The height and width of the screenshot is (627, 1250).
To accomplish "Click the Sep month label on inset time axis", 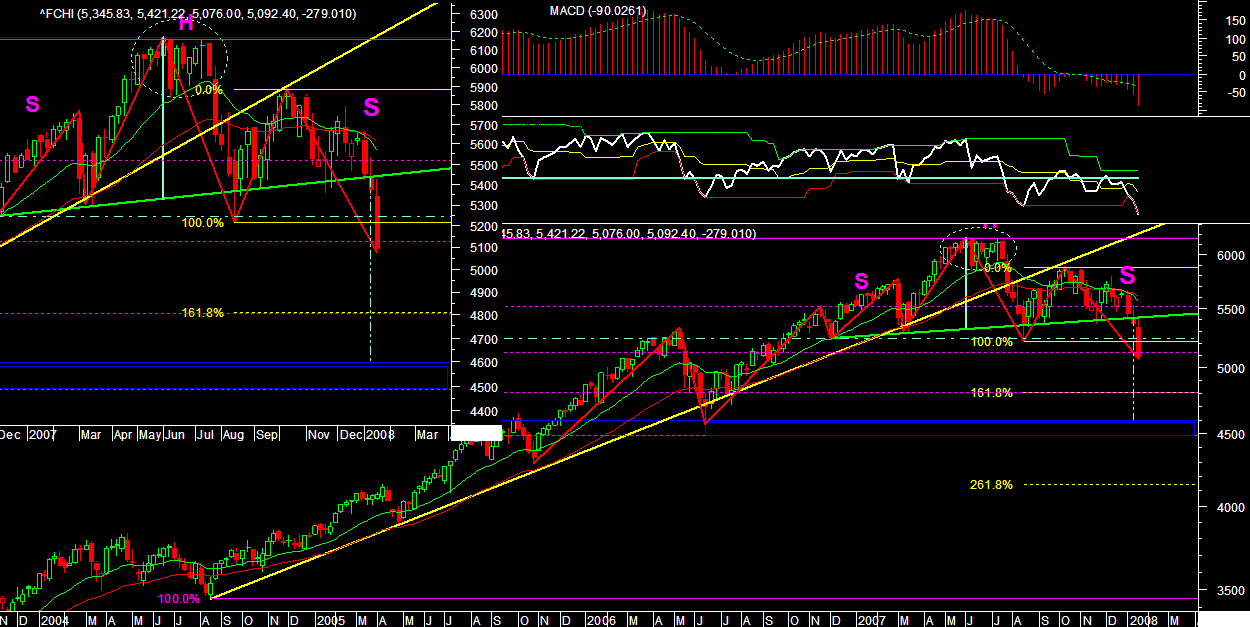I will [x=268, y=435].
